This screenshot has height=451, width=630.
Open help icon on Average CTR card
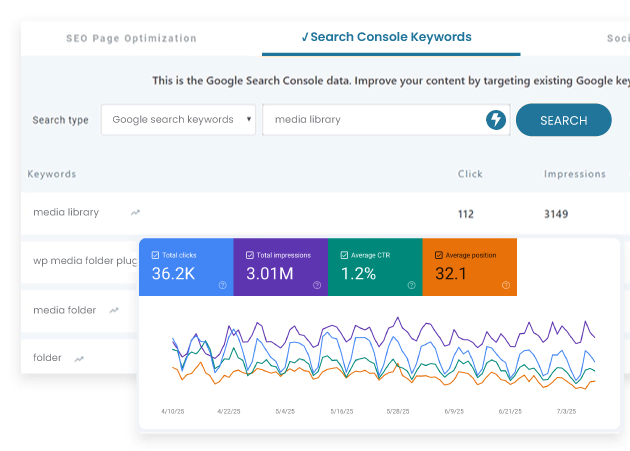(x=411, y=285)
